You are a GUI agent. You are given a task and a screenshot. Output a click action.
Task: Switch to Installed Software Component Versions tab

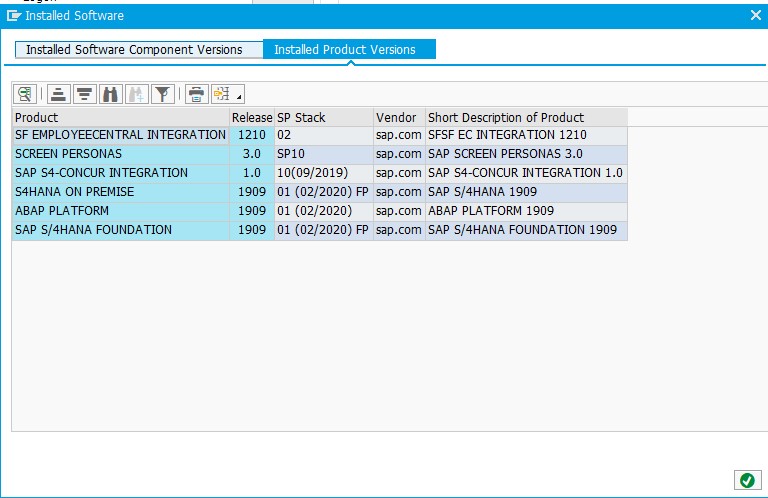pos(139,49)
